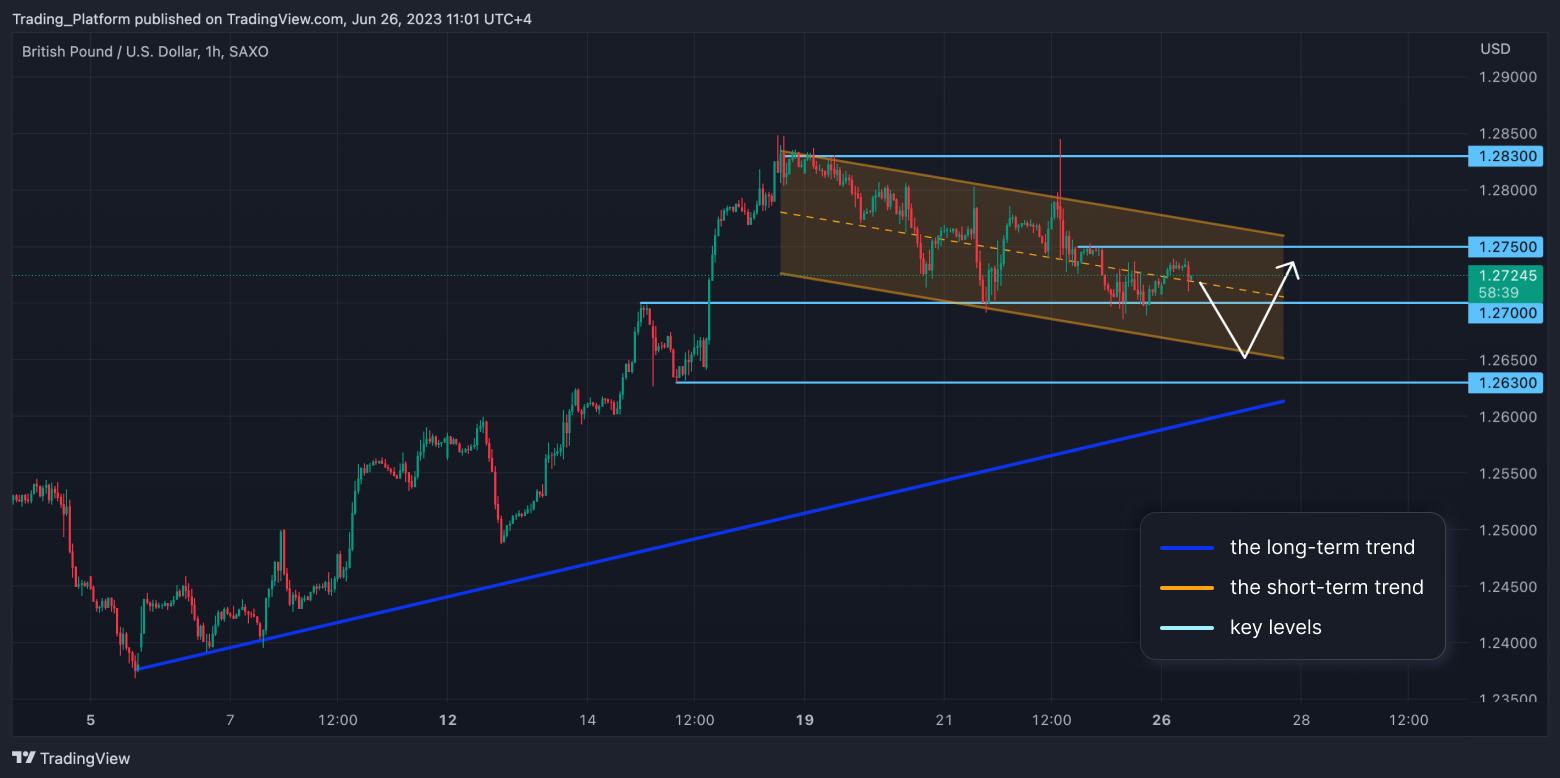This screenshot has height=778, width=1560.
Task: Click the date label 21 on time axis
Action: pyautogui.click(x=945, y=720)
